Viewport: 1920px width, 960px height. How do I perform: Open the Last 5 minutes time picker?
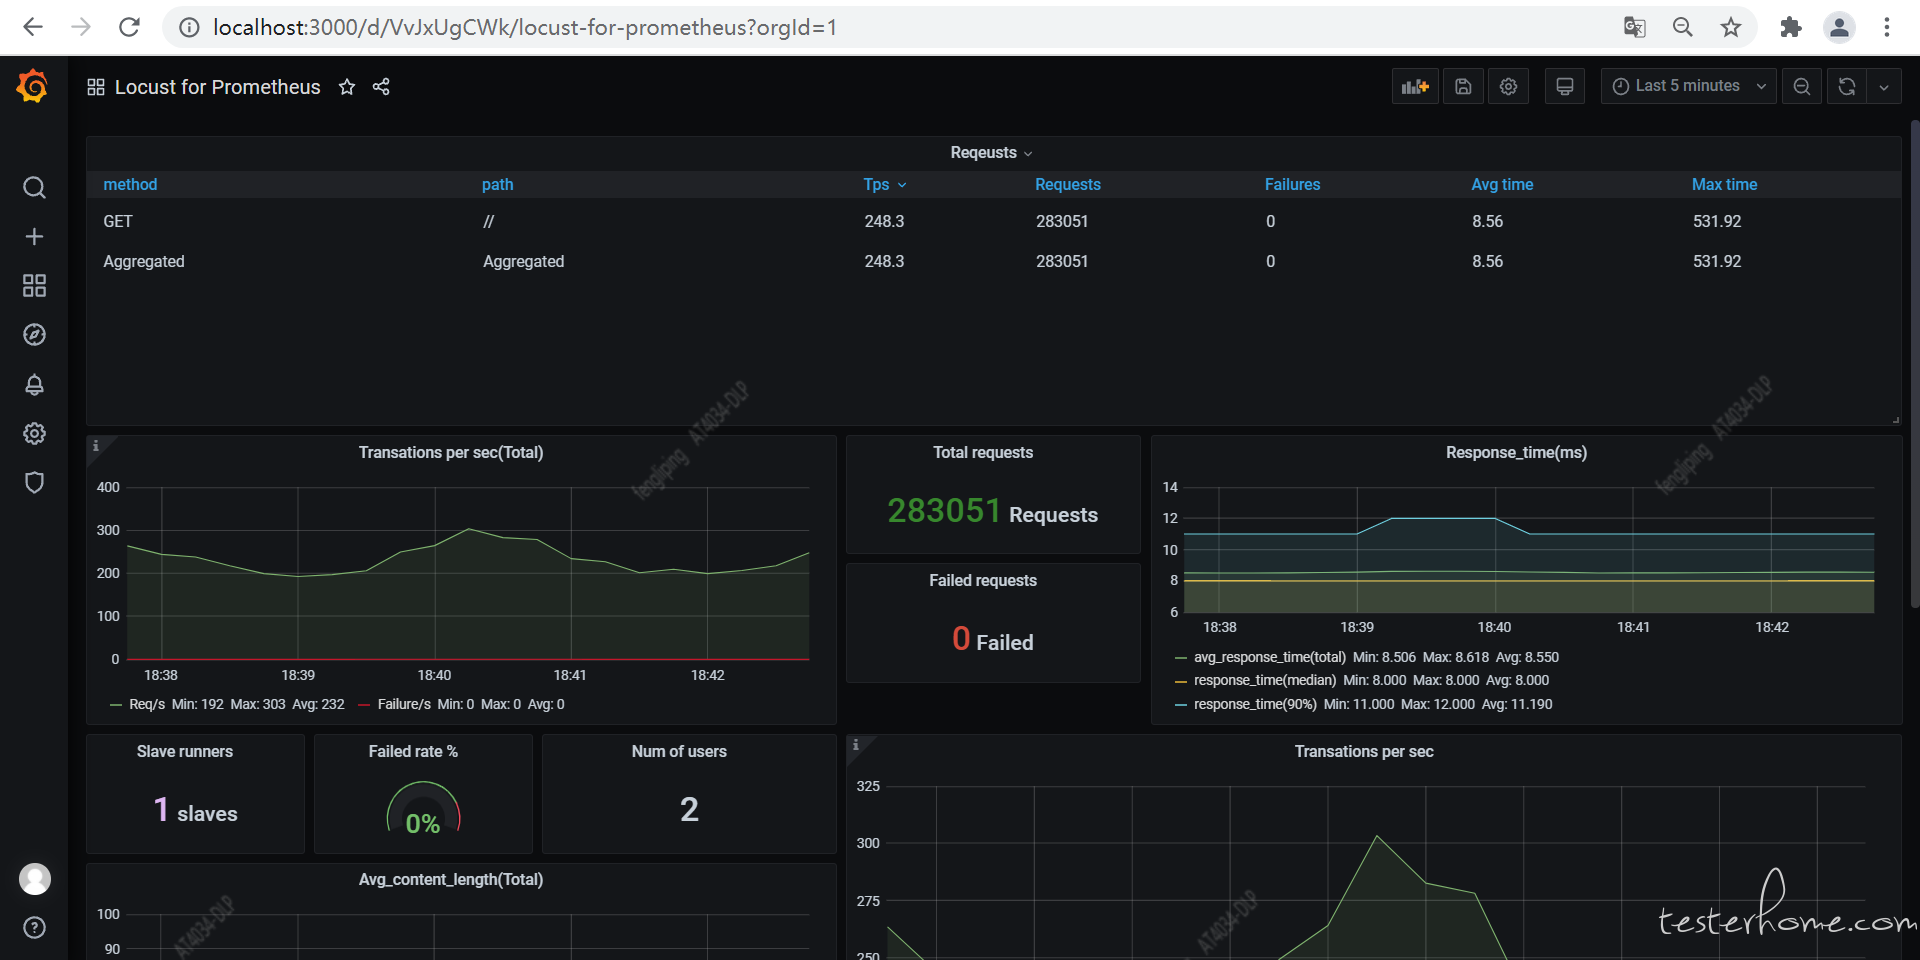coord(1689,86)
